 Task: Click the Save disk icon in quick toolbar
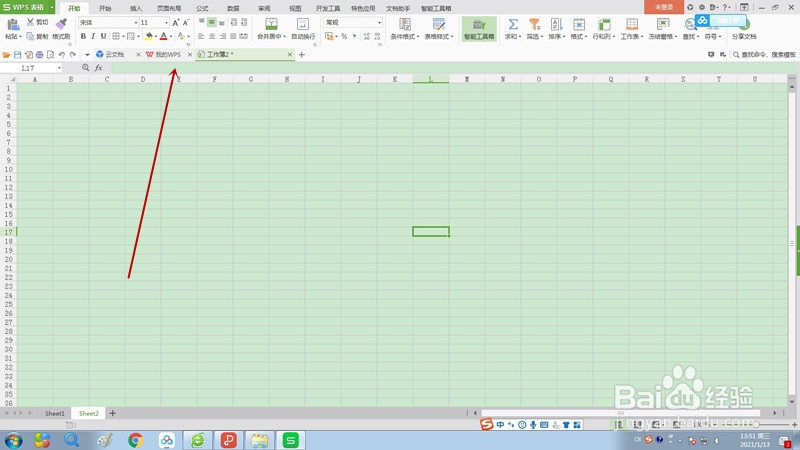click(17, 55)
